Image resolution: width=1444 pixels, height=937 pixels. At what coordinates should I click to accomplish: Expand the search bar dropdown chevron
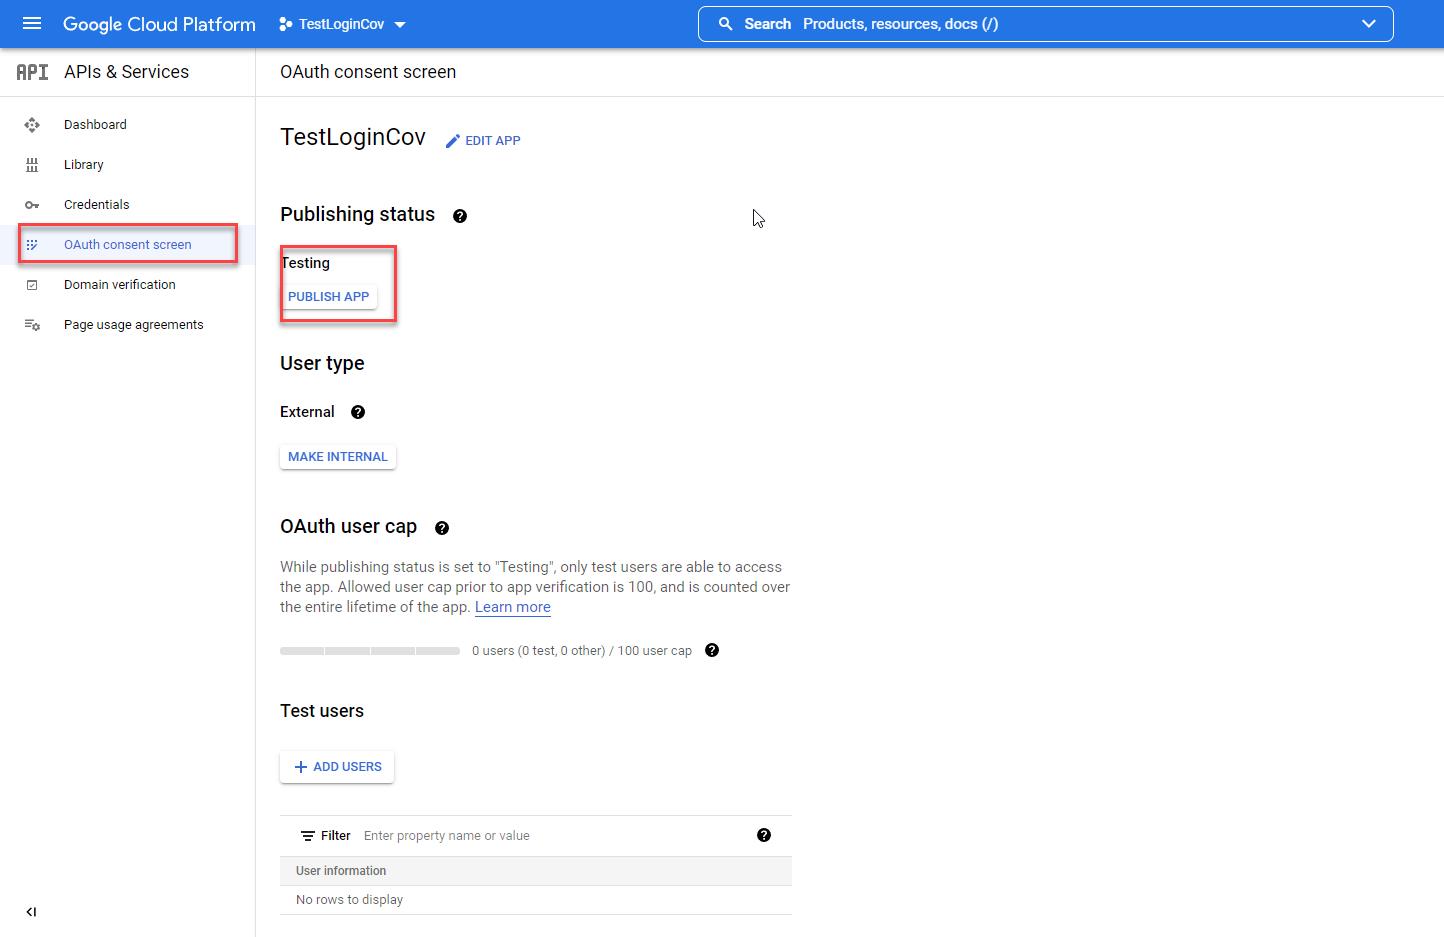tap(1369, 24)
